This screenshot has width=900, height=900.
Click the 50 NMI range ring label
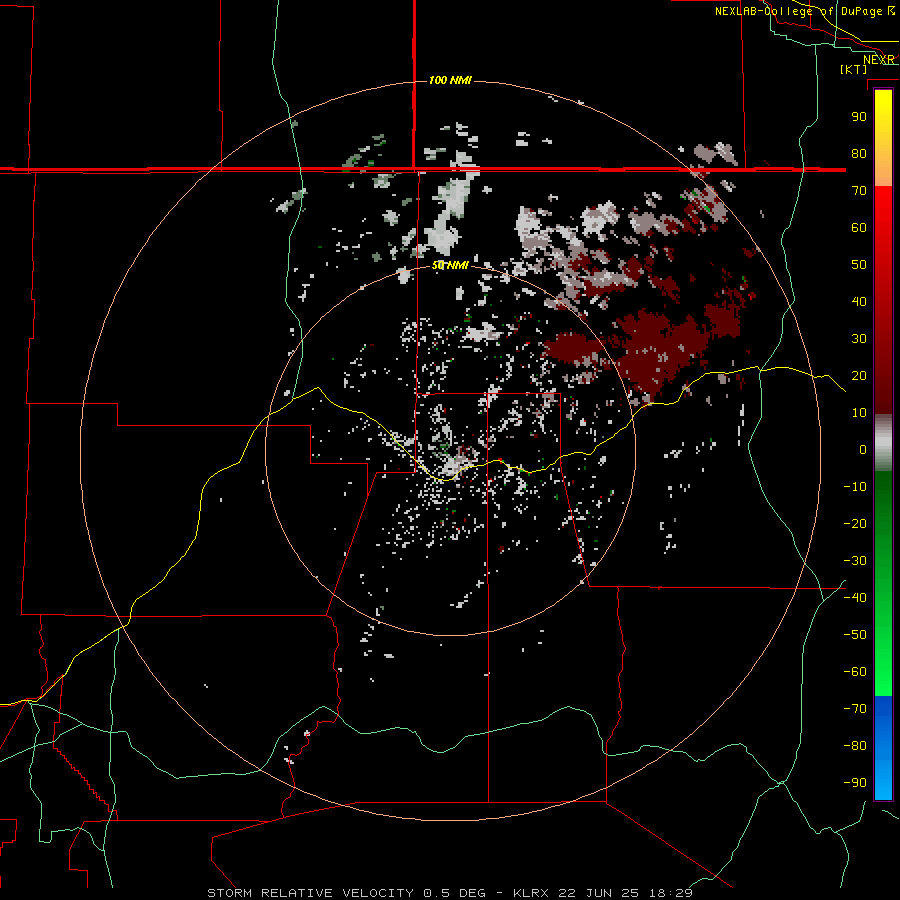tap(450, 265)
